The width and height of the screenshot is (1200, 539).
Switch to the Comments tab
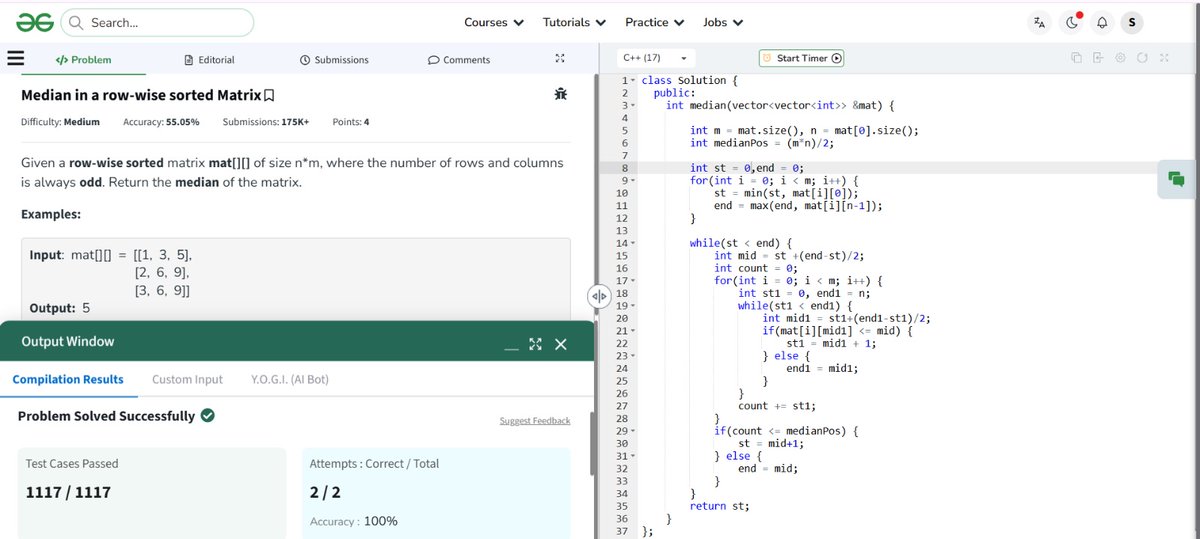tap(459, 60)
